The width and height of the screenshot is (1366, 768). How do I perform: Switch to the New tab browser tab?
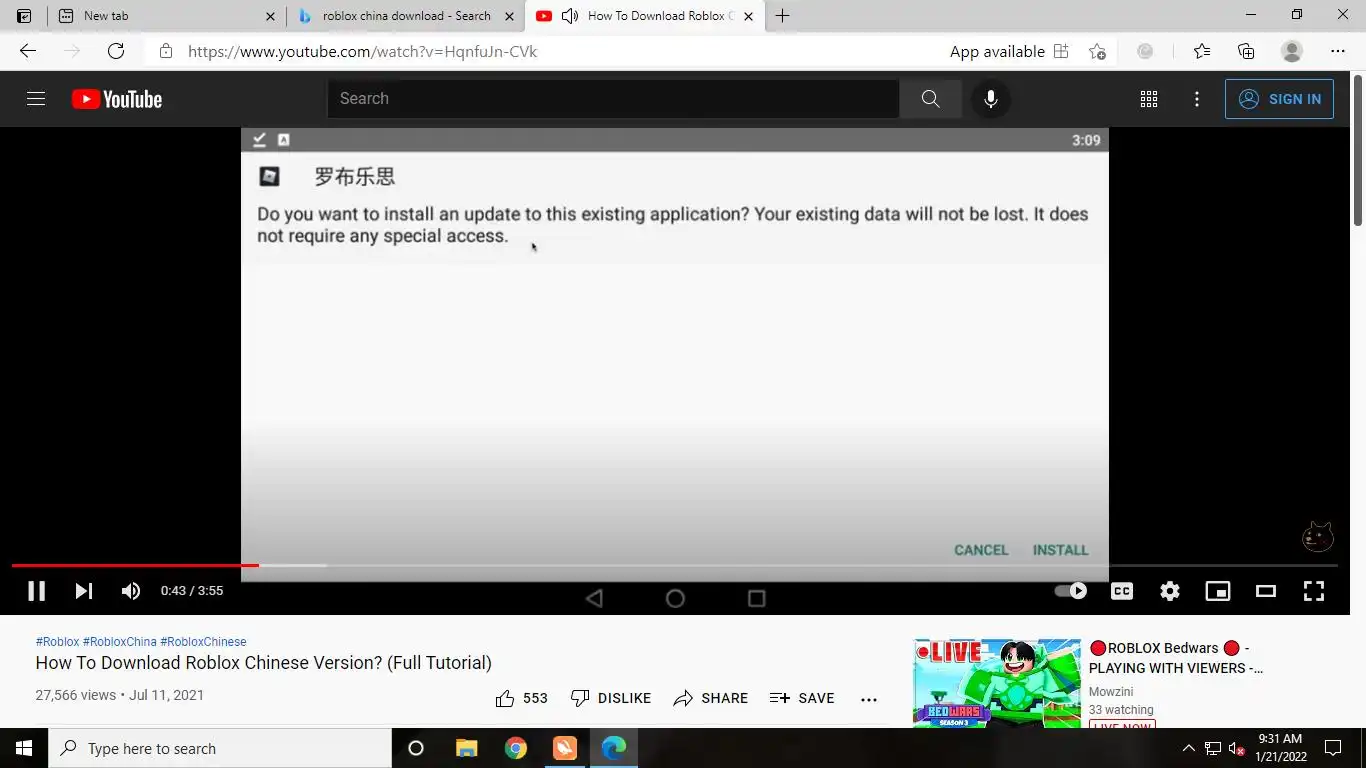click(x=165, y=16)
